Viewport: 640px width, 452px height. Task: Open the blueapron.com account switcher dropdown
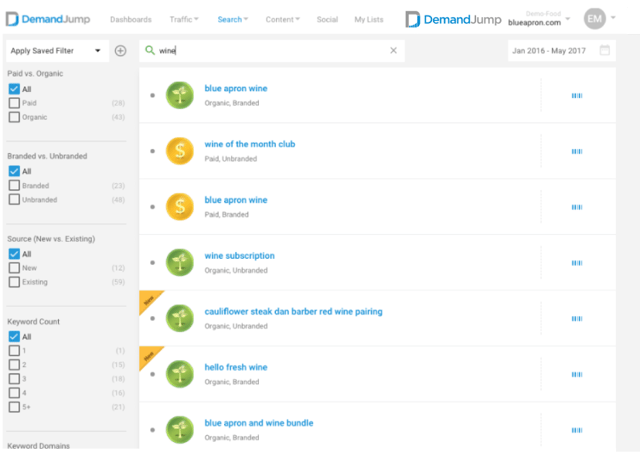568,19
